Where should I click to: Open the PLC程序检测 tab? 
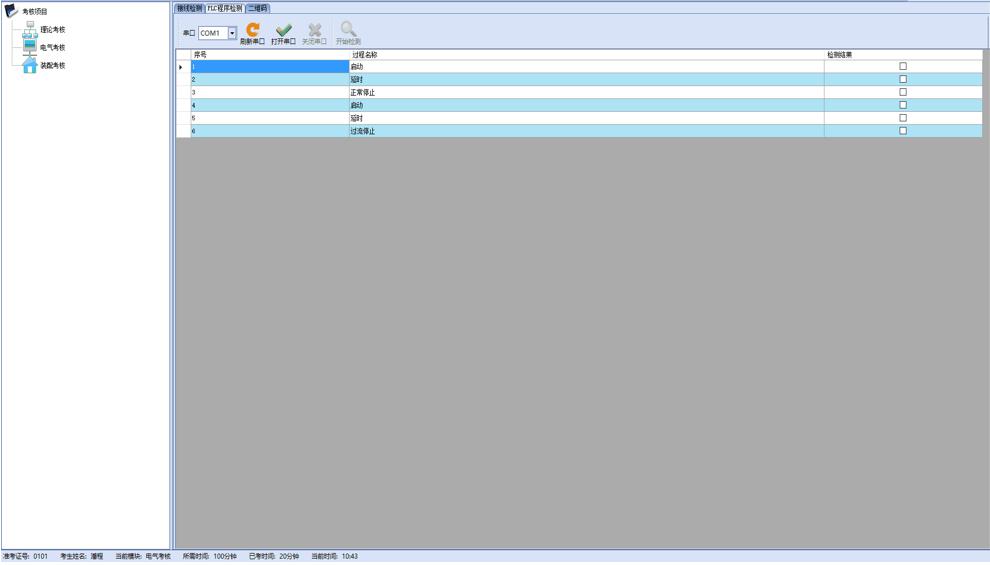224,8
